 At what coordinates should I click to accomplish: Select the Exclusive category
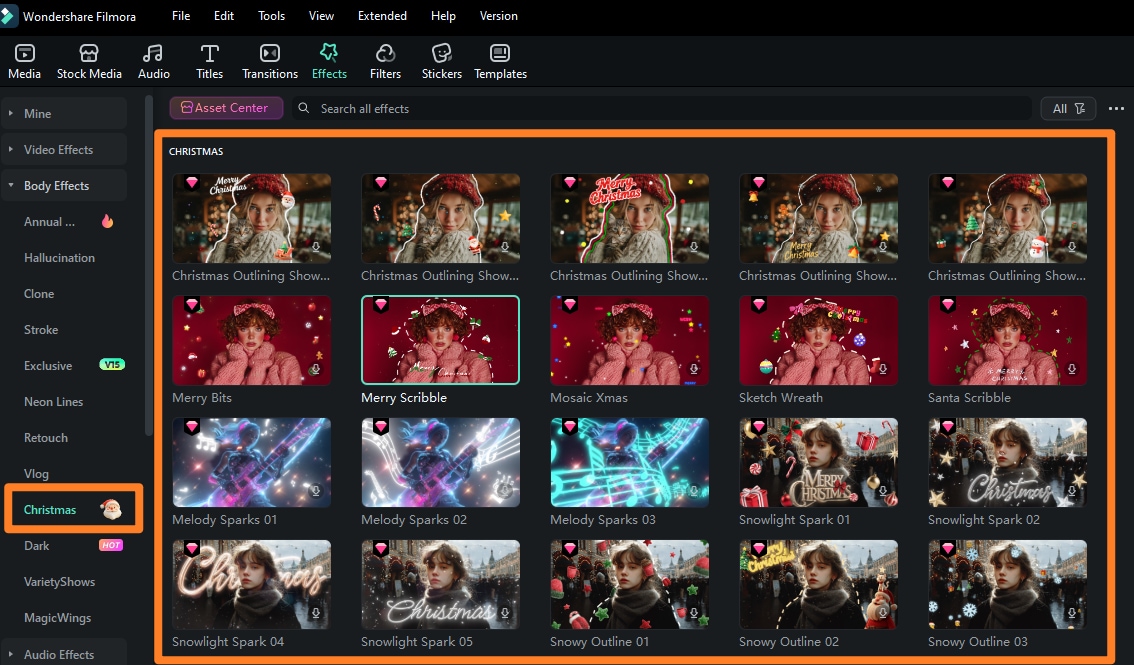tap(48, 366)
